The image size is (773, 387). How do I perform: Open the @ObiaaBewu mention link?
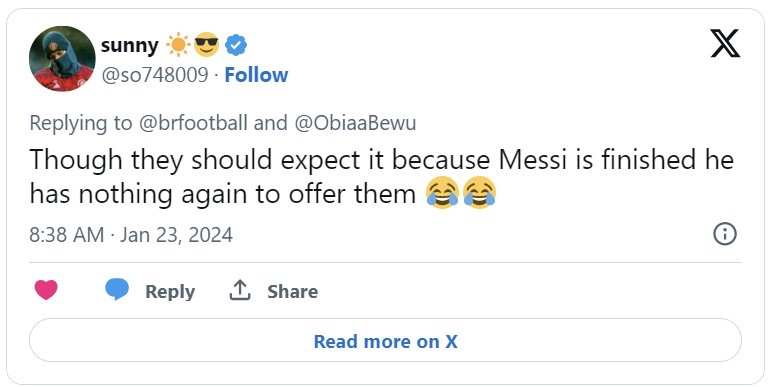(x=355, y=123)
